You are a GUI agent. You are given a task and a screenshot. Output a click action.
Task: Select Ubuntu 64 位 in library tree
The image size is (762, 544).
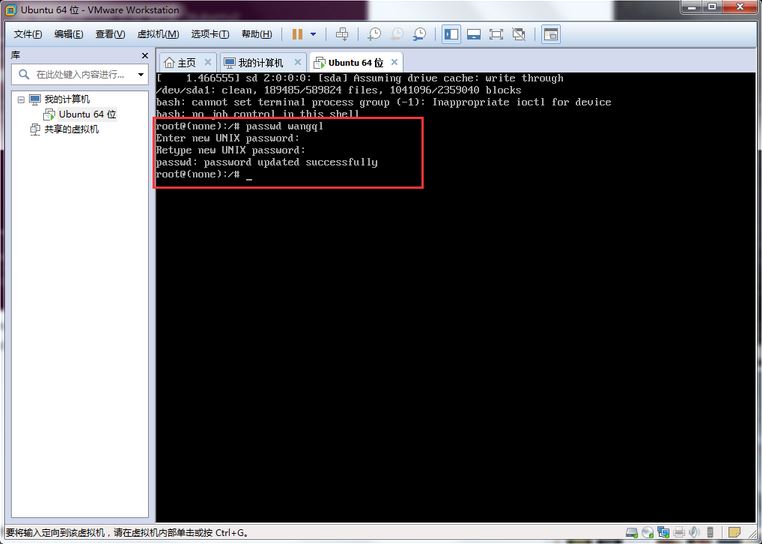click(x=87, y=114)
